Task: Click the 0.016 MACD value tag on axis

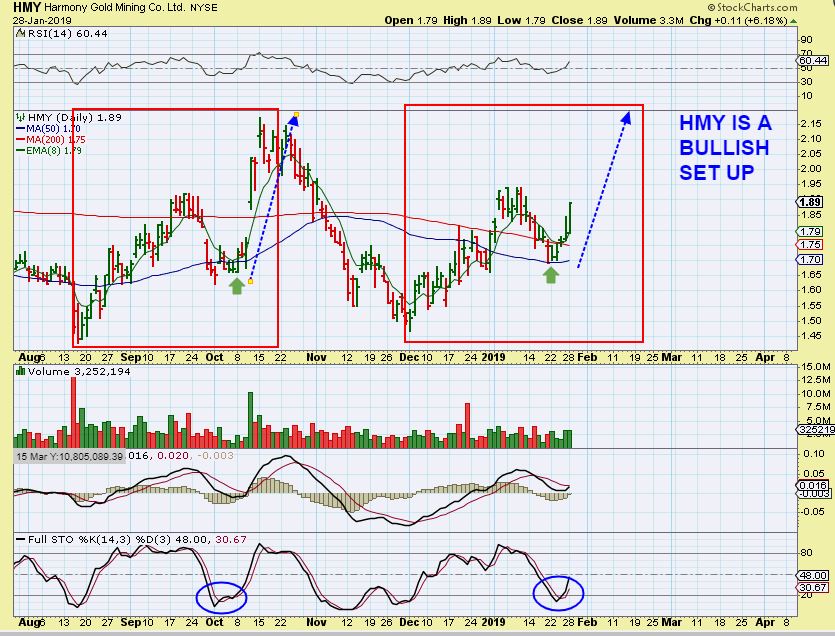Action: pos(813,485)
